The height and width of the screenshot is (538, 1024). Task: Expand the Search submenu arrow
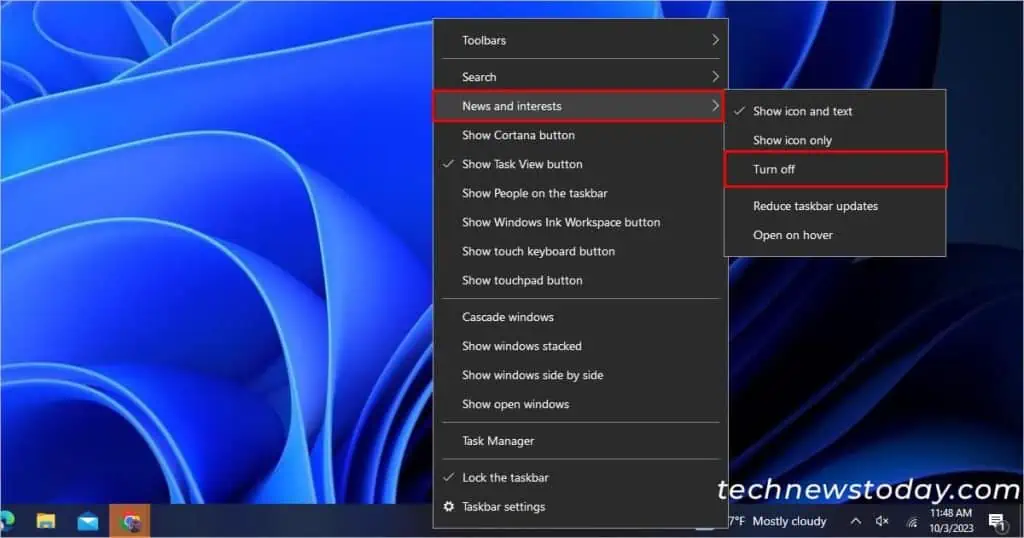coord(715,77)
